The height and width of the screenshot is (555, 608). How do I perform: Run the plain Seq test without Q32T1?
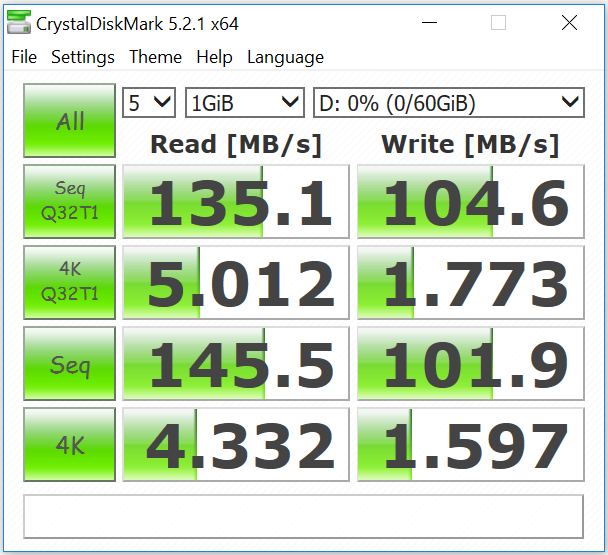click(70, 365)
